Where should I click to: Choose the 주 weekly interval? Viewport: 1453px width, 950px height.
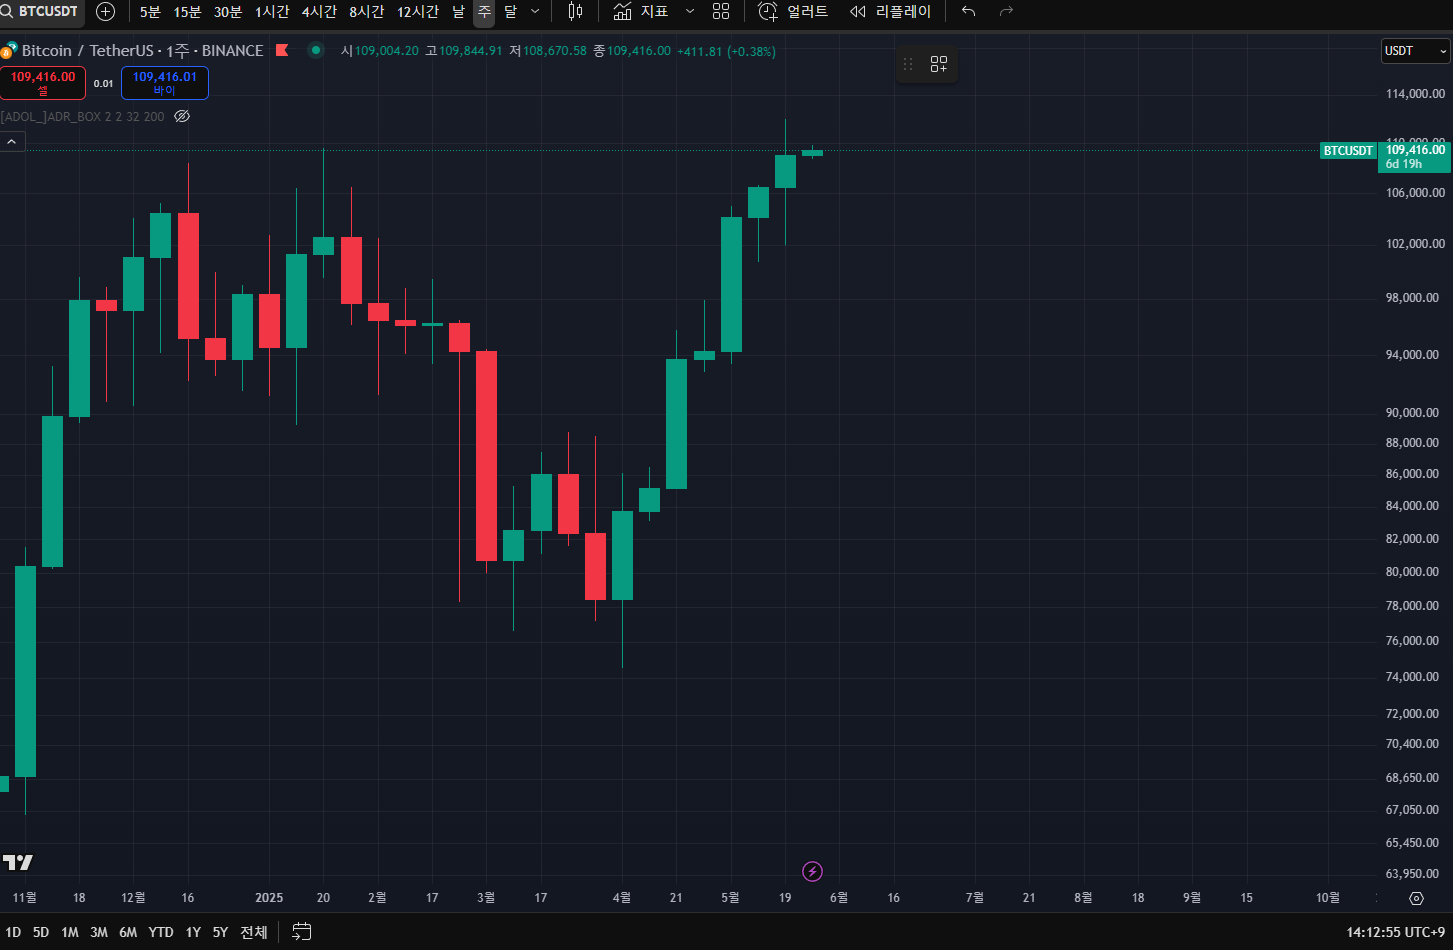click(x=484, y=12)
